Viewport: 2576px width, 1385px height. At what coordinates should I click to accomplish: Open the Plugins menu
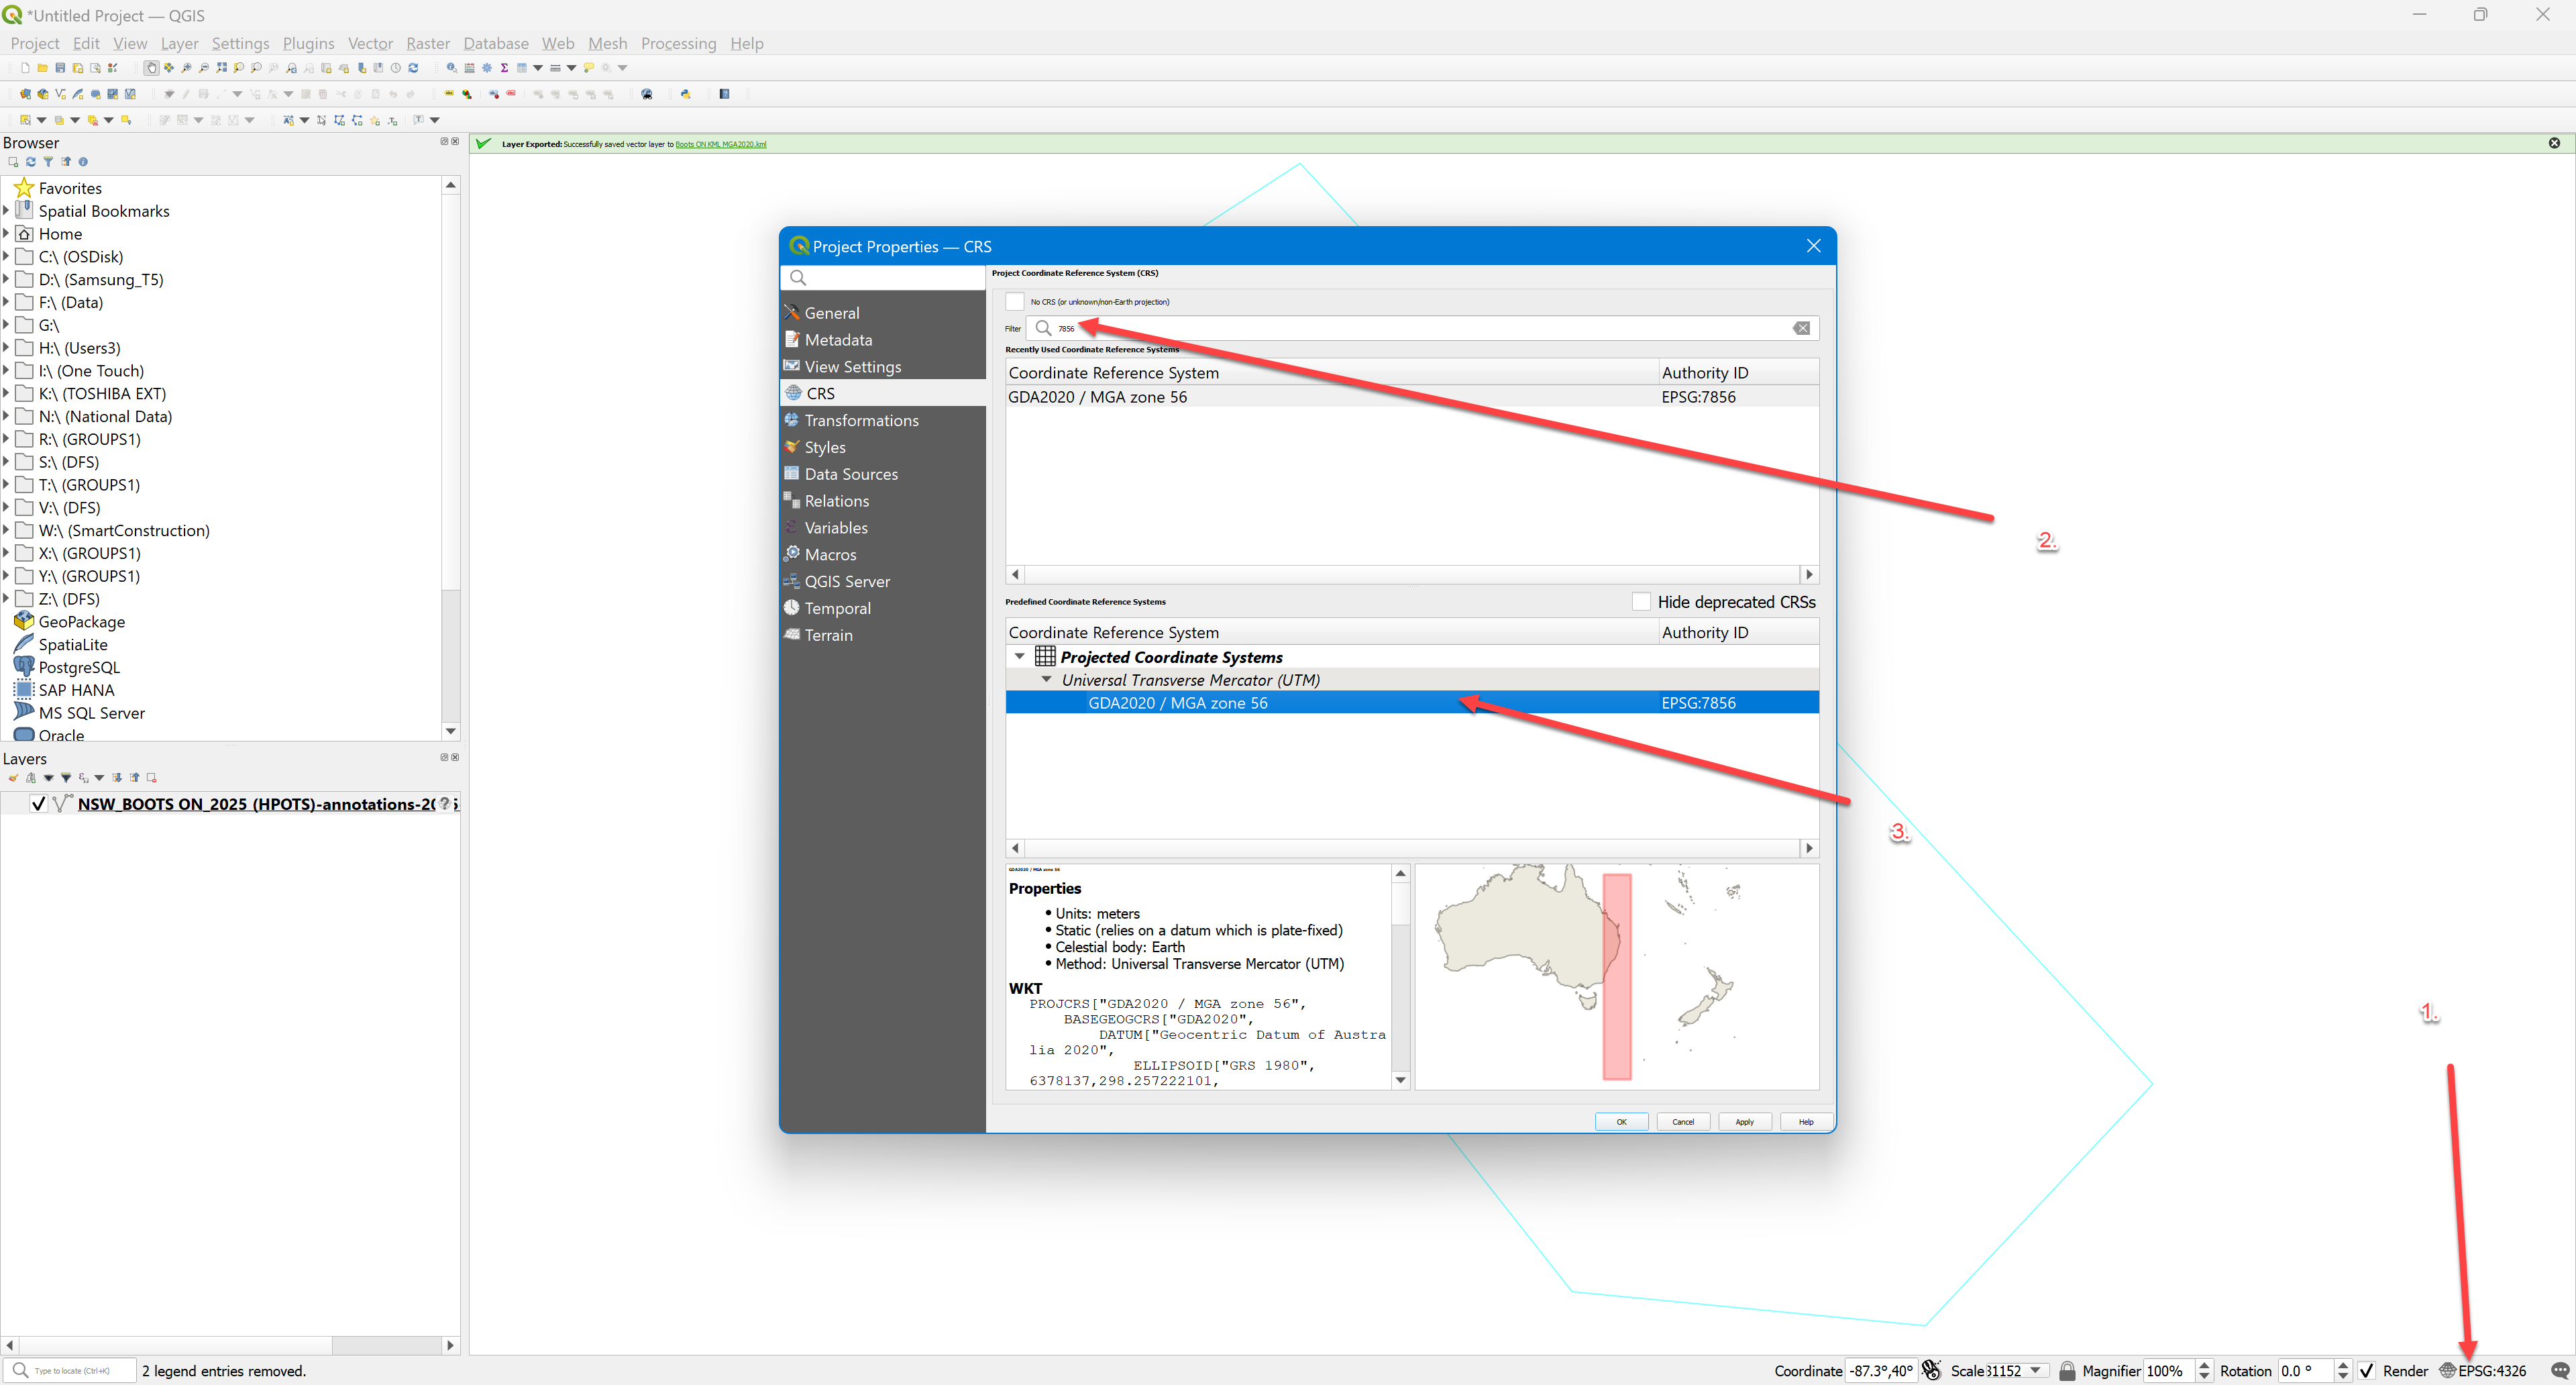click(308, 43)
